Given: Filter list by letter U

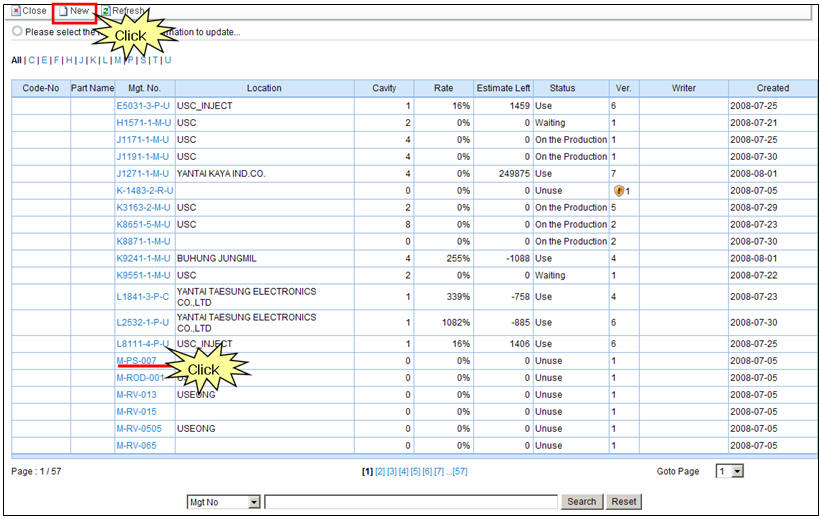Looking at the screenshot, I should click(168, 60).
